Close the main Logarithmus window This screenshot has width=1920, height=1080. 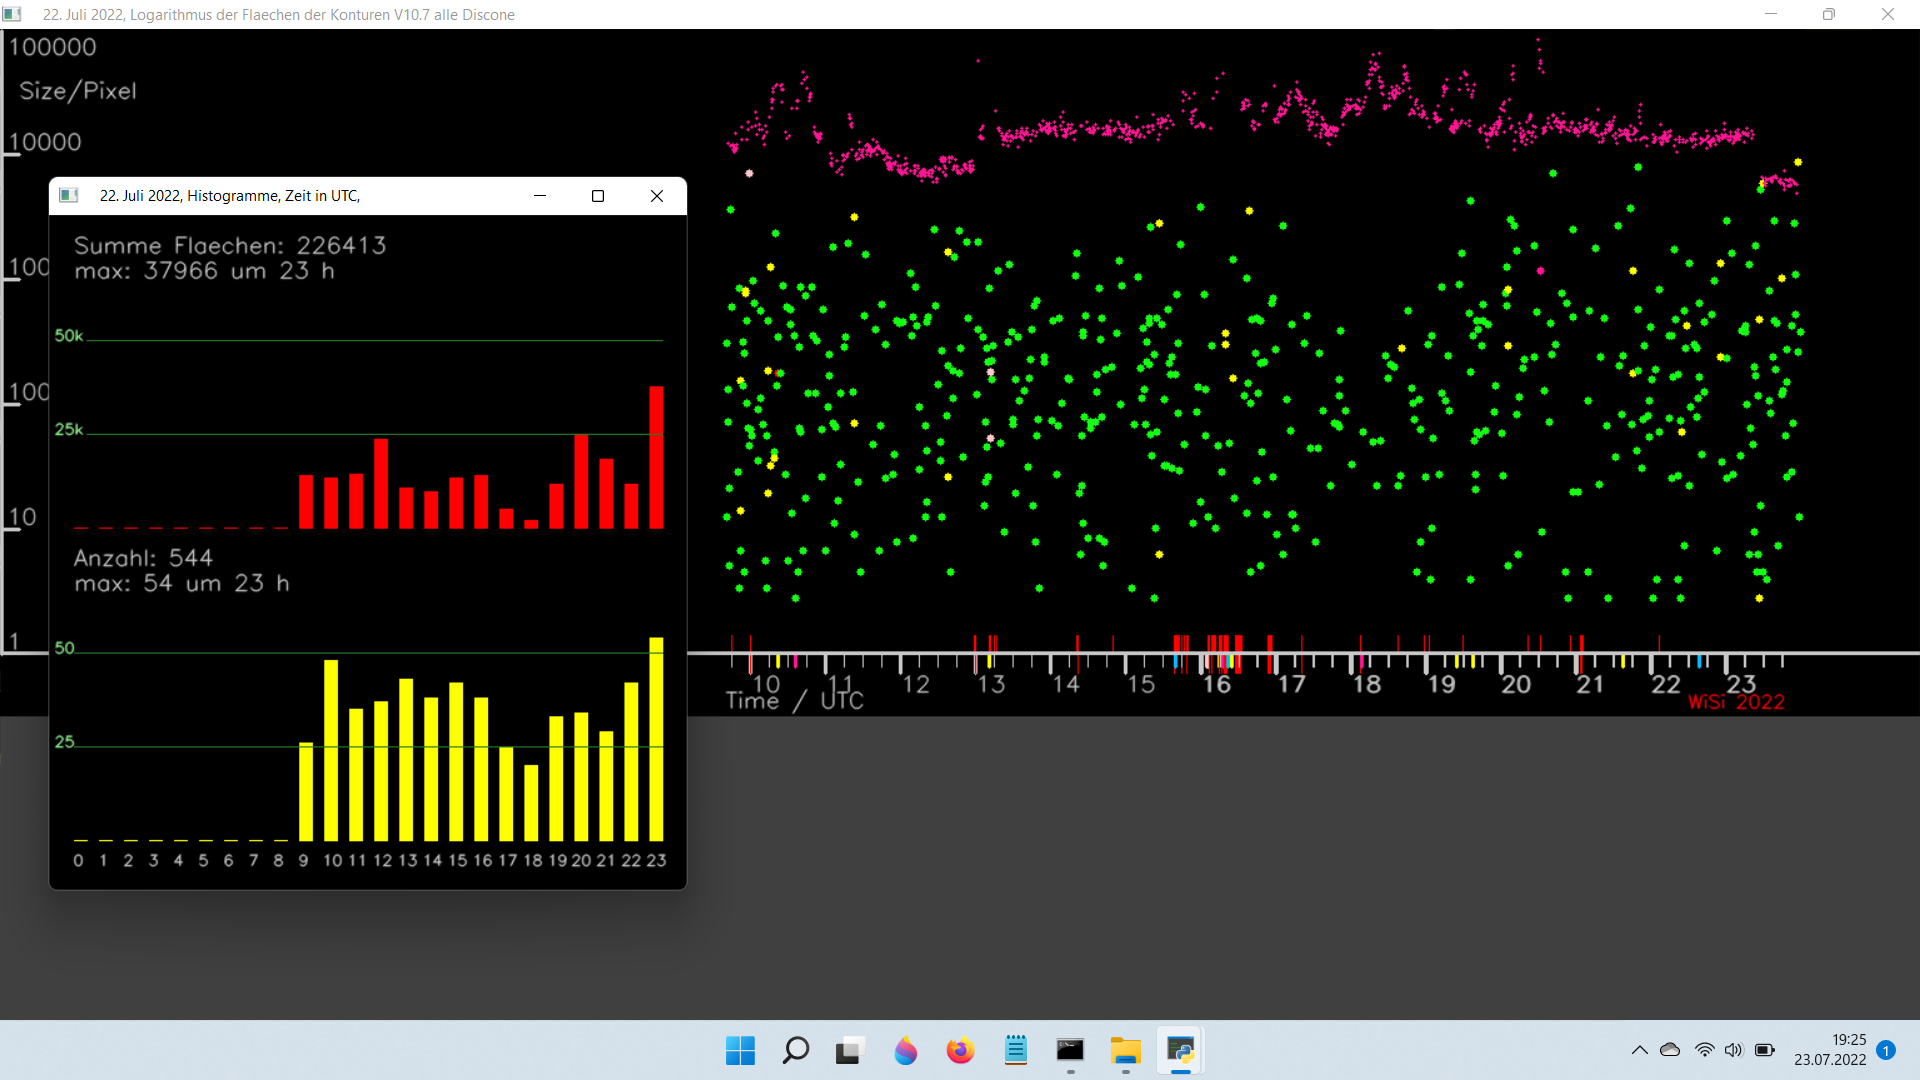coord(1888,14)
